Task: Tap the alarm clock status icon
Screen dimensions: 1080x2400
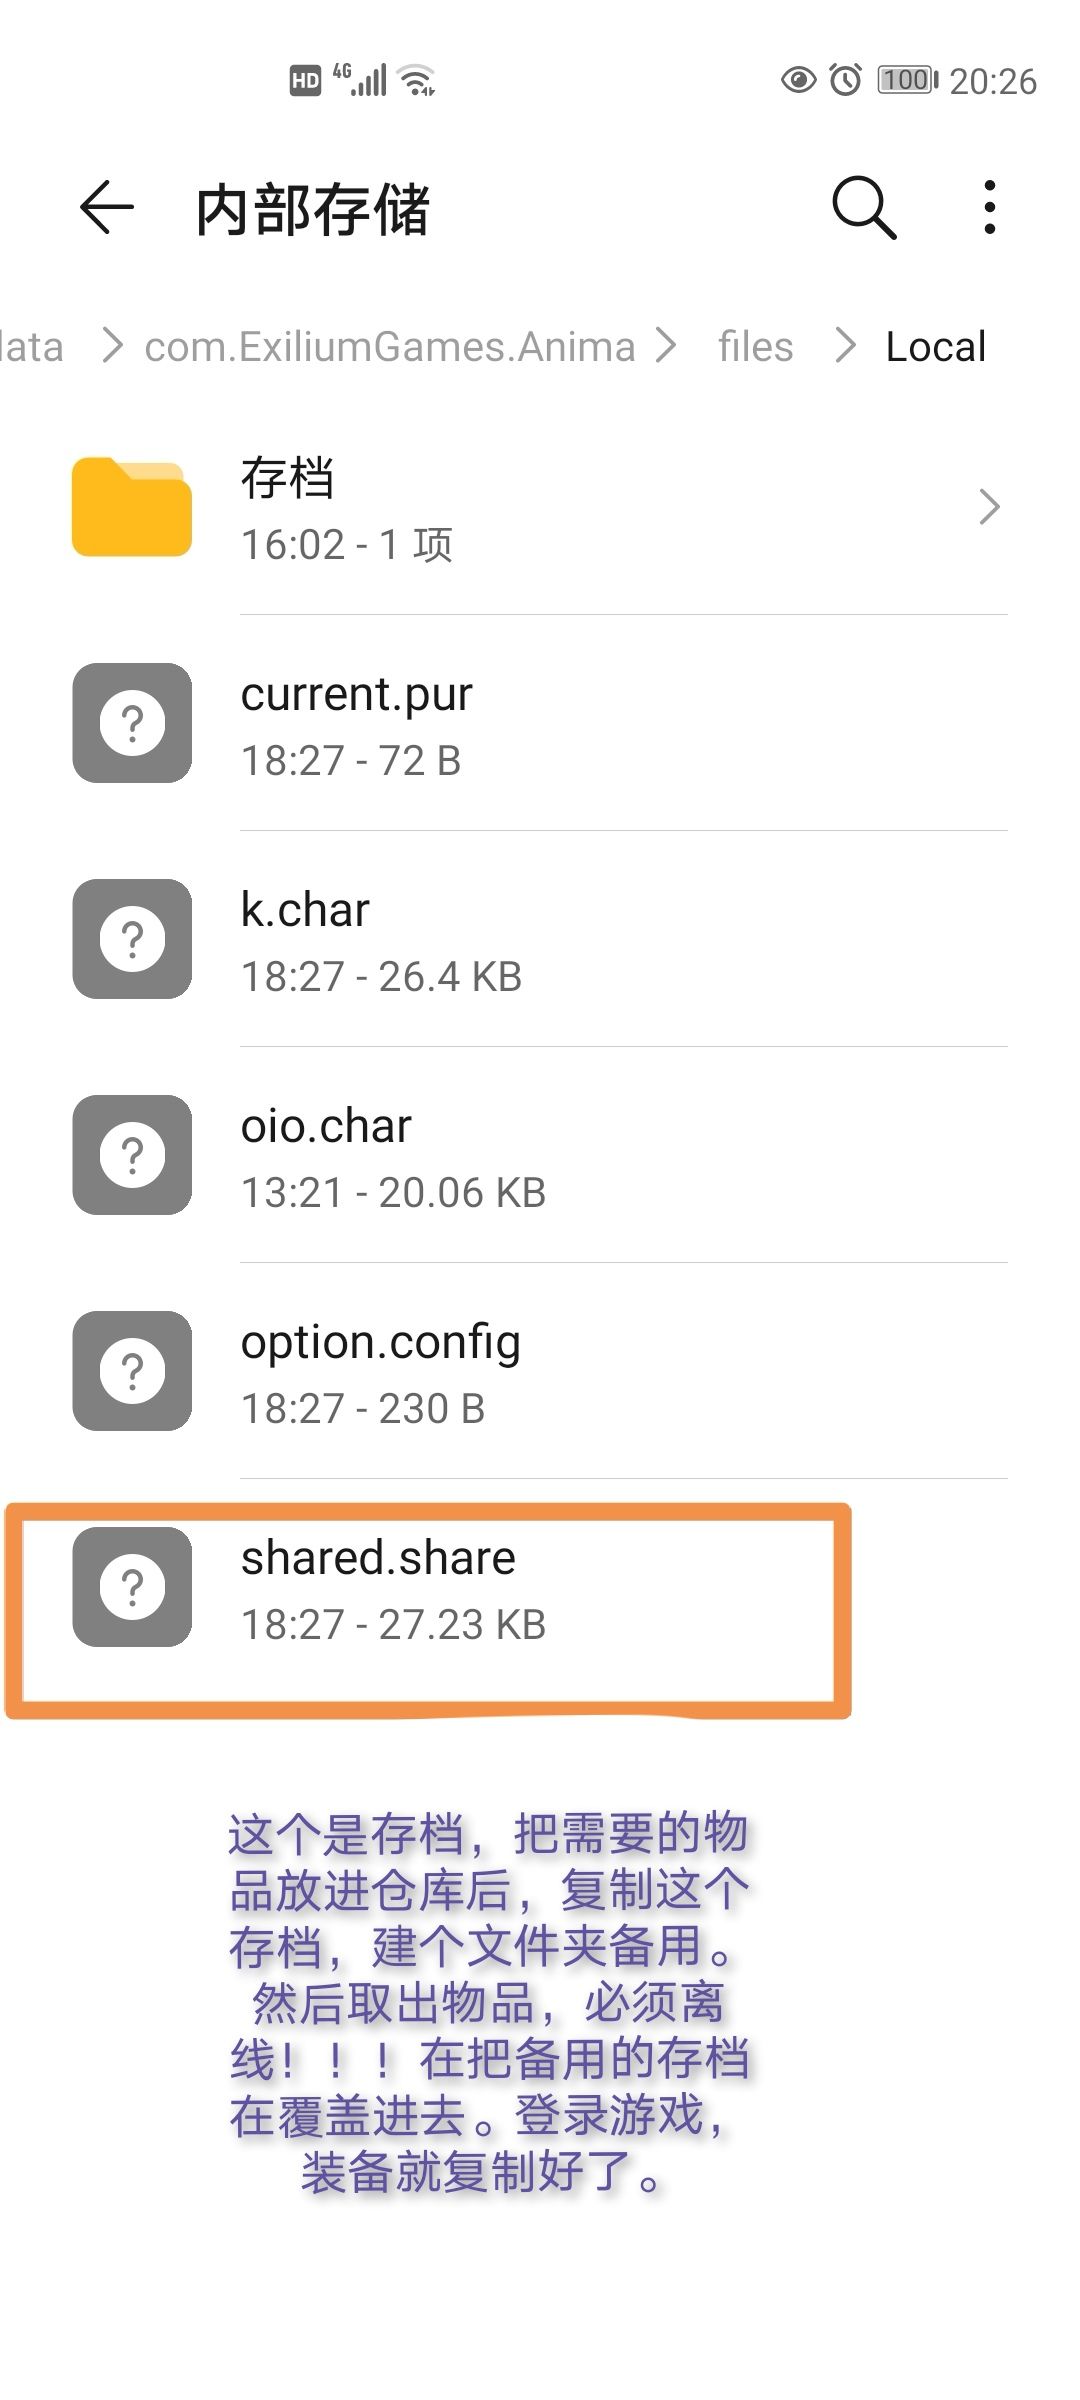Action: [x=846, y=80]
